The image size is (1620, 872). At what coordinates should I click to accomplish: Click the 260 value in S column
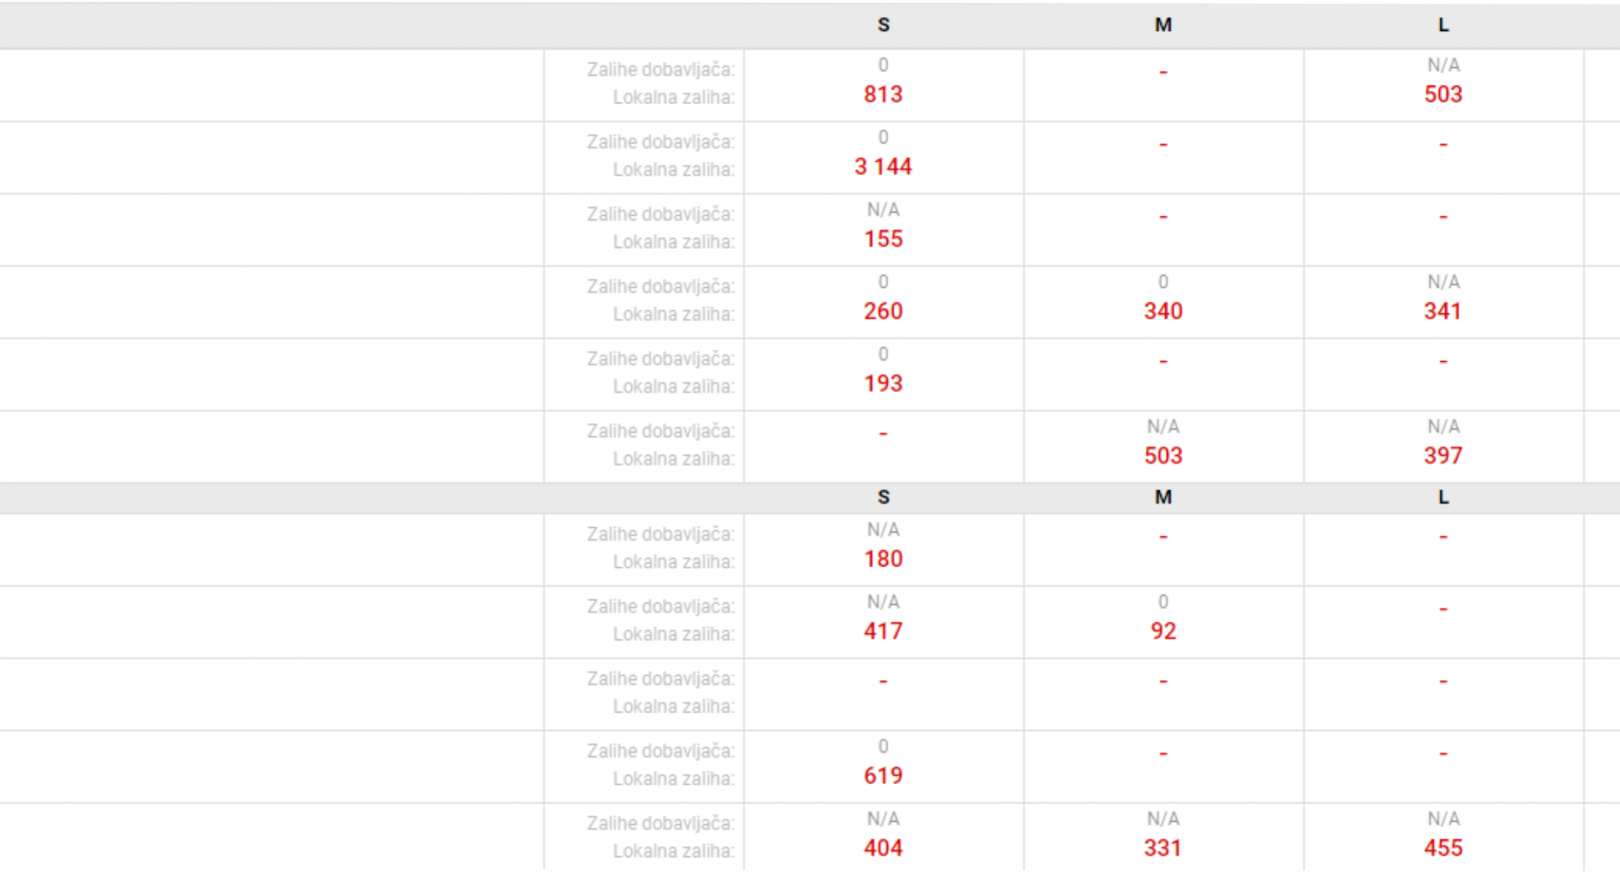click(883, 311)
